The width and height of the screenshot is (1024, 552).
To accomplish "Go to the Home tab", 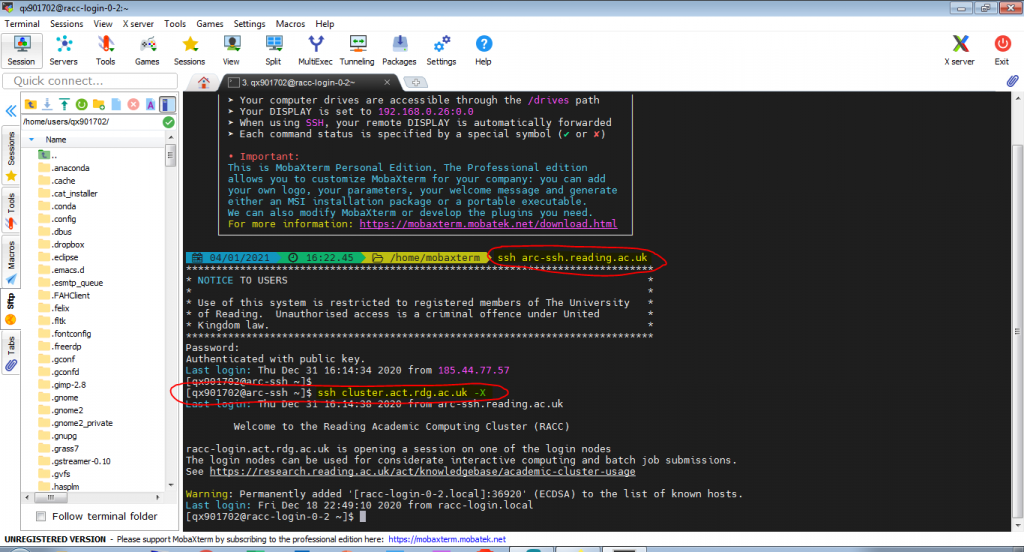I will click(204, 82).
